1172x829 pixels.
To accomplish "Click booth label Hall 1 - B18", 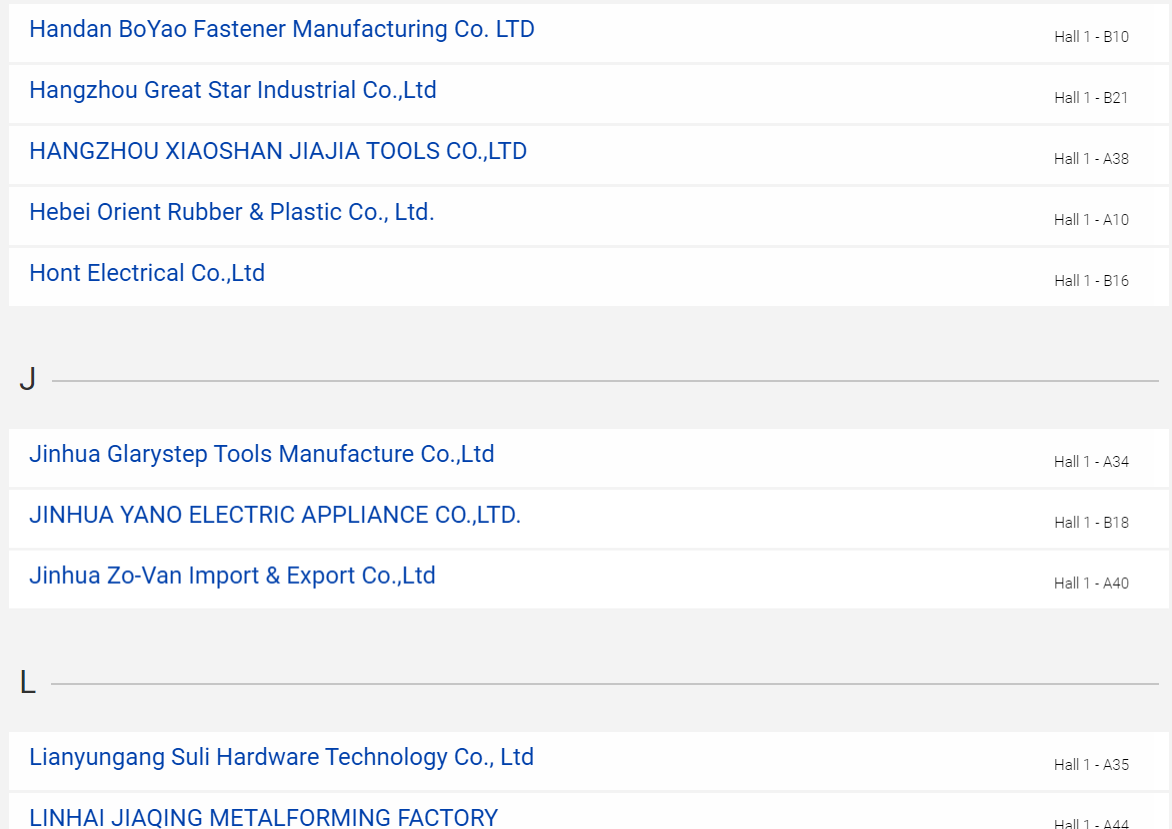I will pyautogui.click(x=1091, y=523).
